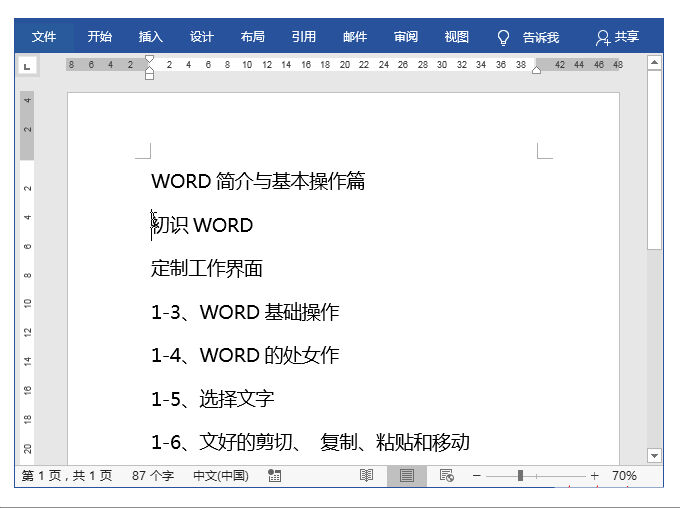Click the 70% zoom level
Image resolution: width=680 pixels, height=508 pixels.
624,476
